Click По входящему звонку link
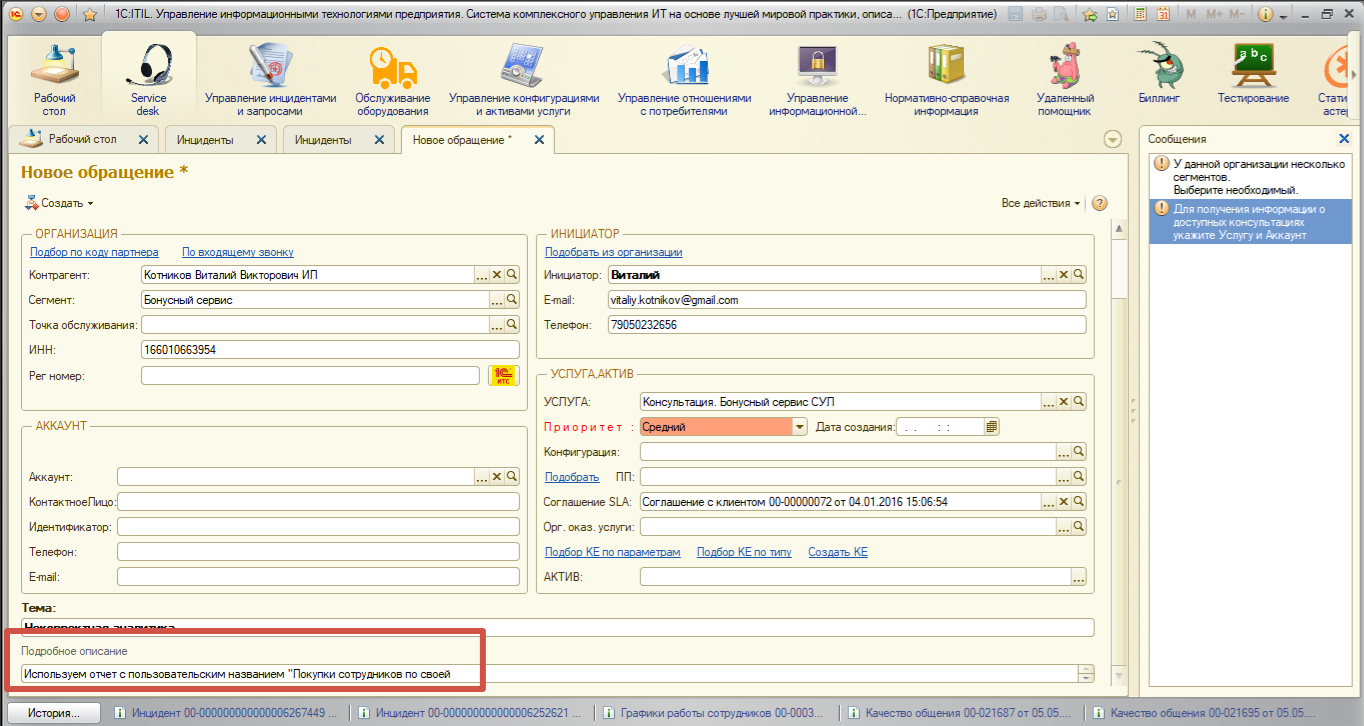This screenshot has width=1364, height=726. [x=238, y=252]
